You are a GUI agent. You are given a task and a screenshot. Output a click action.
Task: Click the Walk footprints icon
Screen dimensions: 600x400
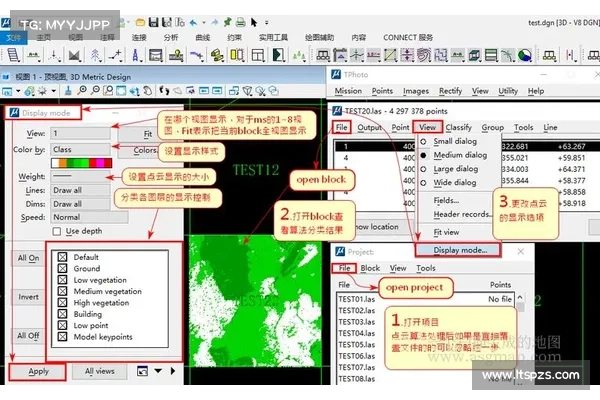[x=164, y=91]
